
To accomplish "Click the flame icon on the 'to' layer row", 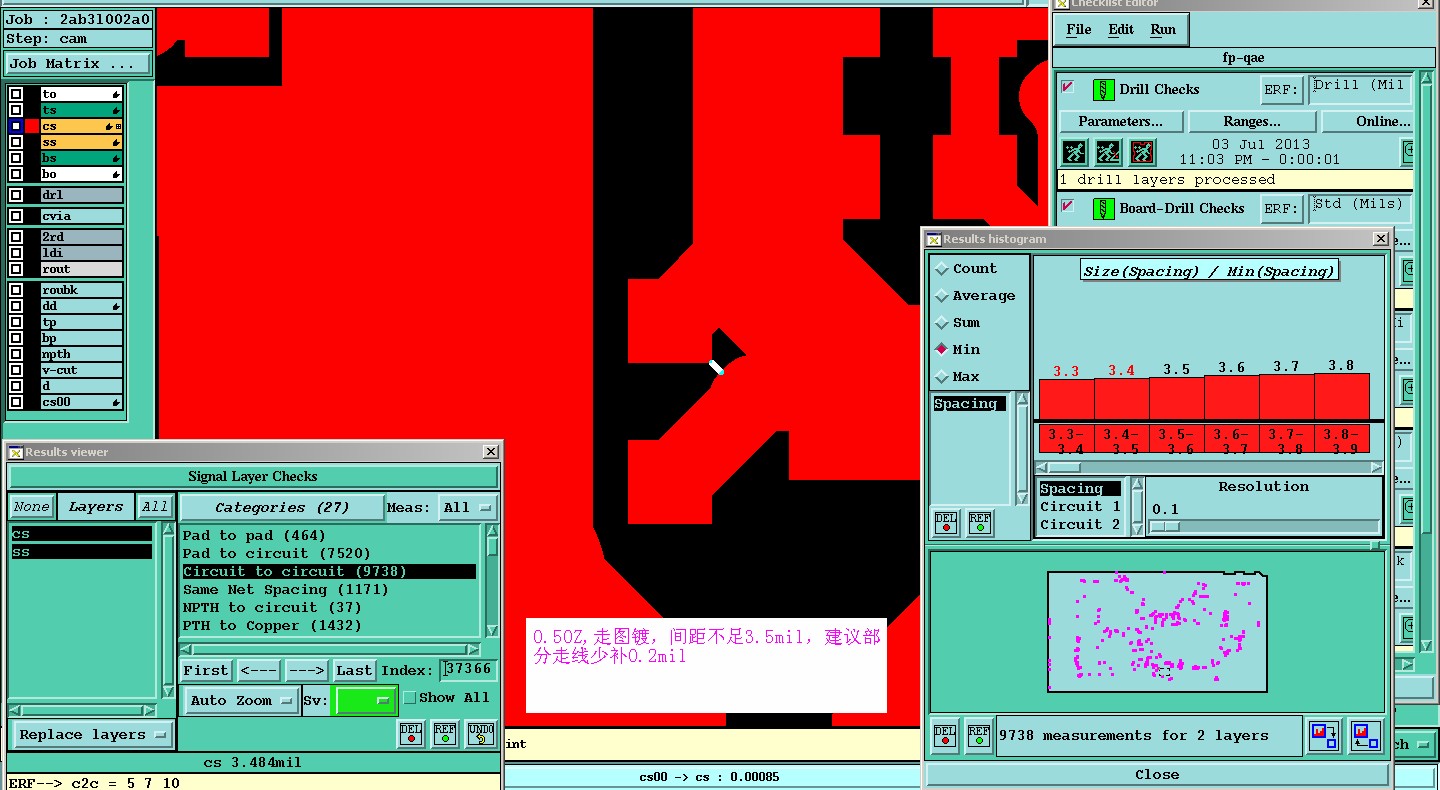I will pyautogui.click(x=116, y=94).
